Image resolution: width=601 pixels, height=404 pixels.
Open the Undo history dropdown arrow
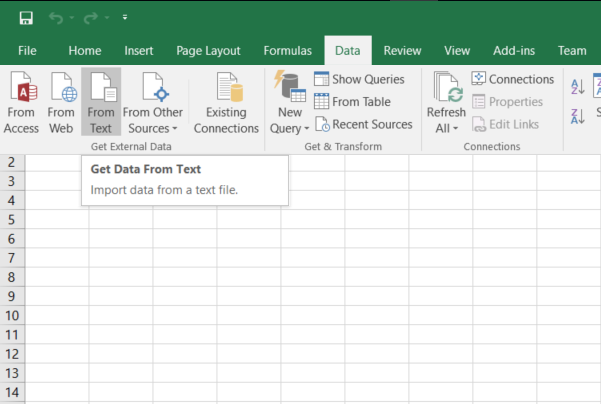(72, 18)
